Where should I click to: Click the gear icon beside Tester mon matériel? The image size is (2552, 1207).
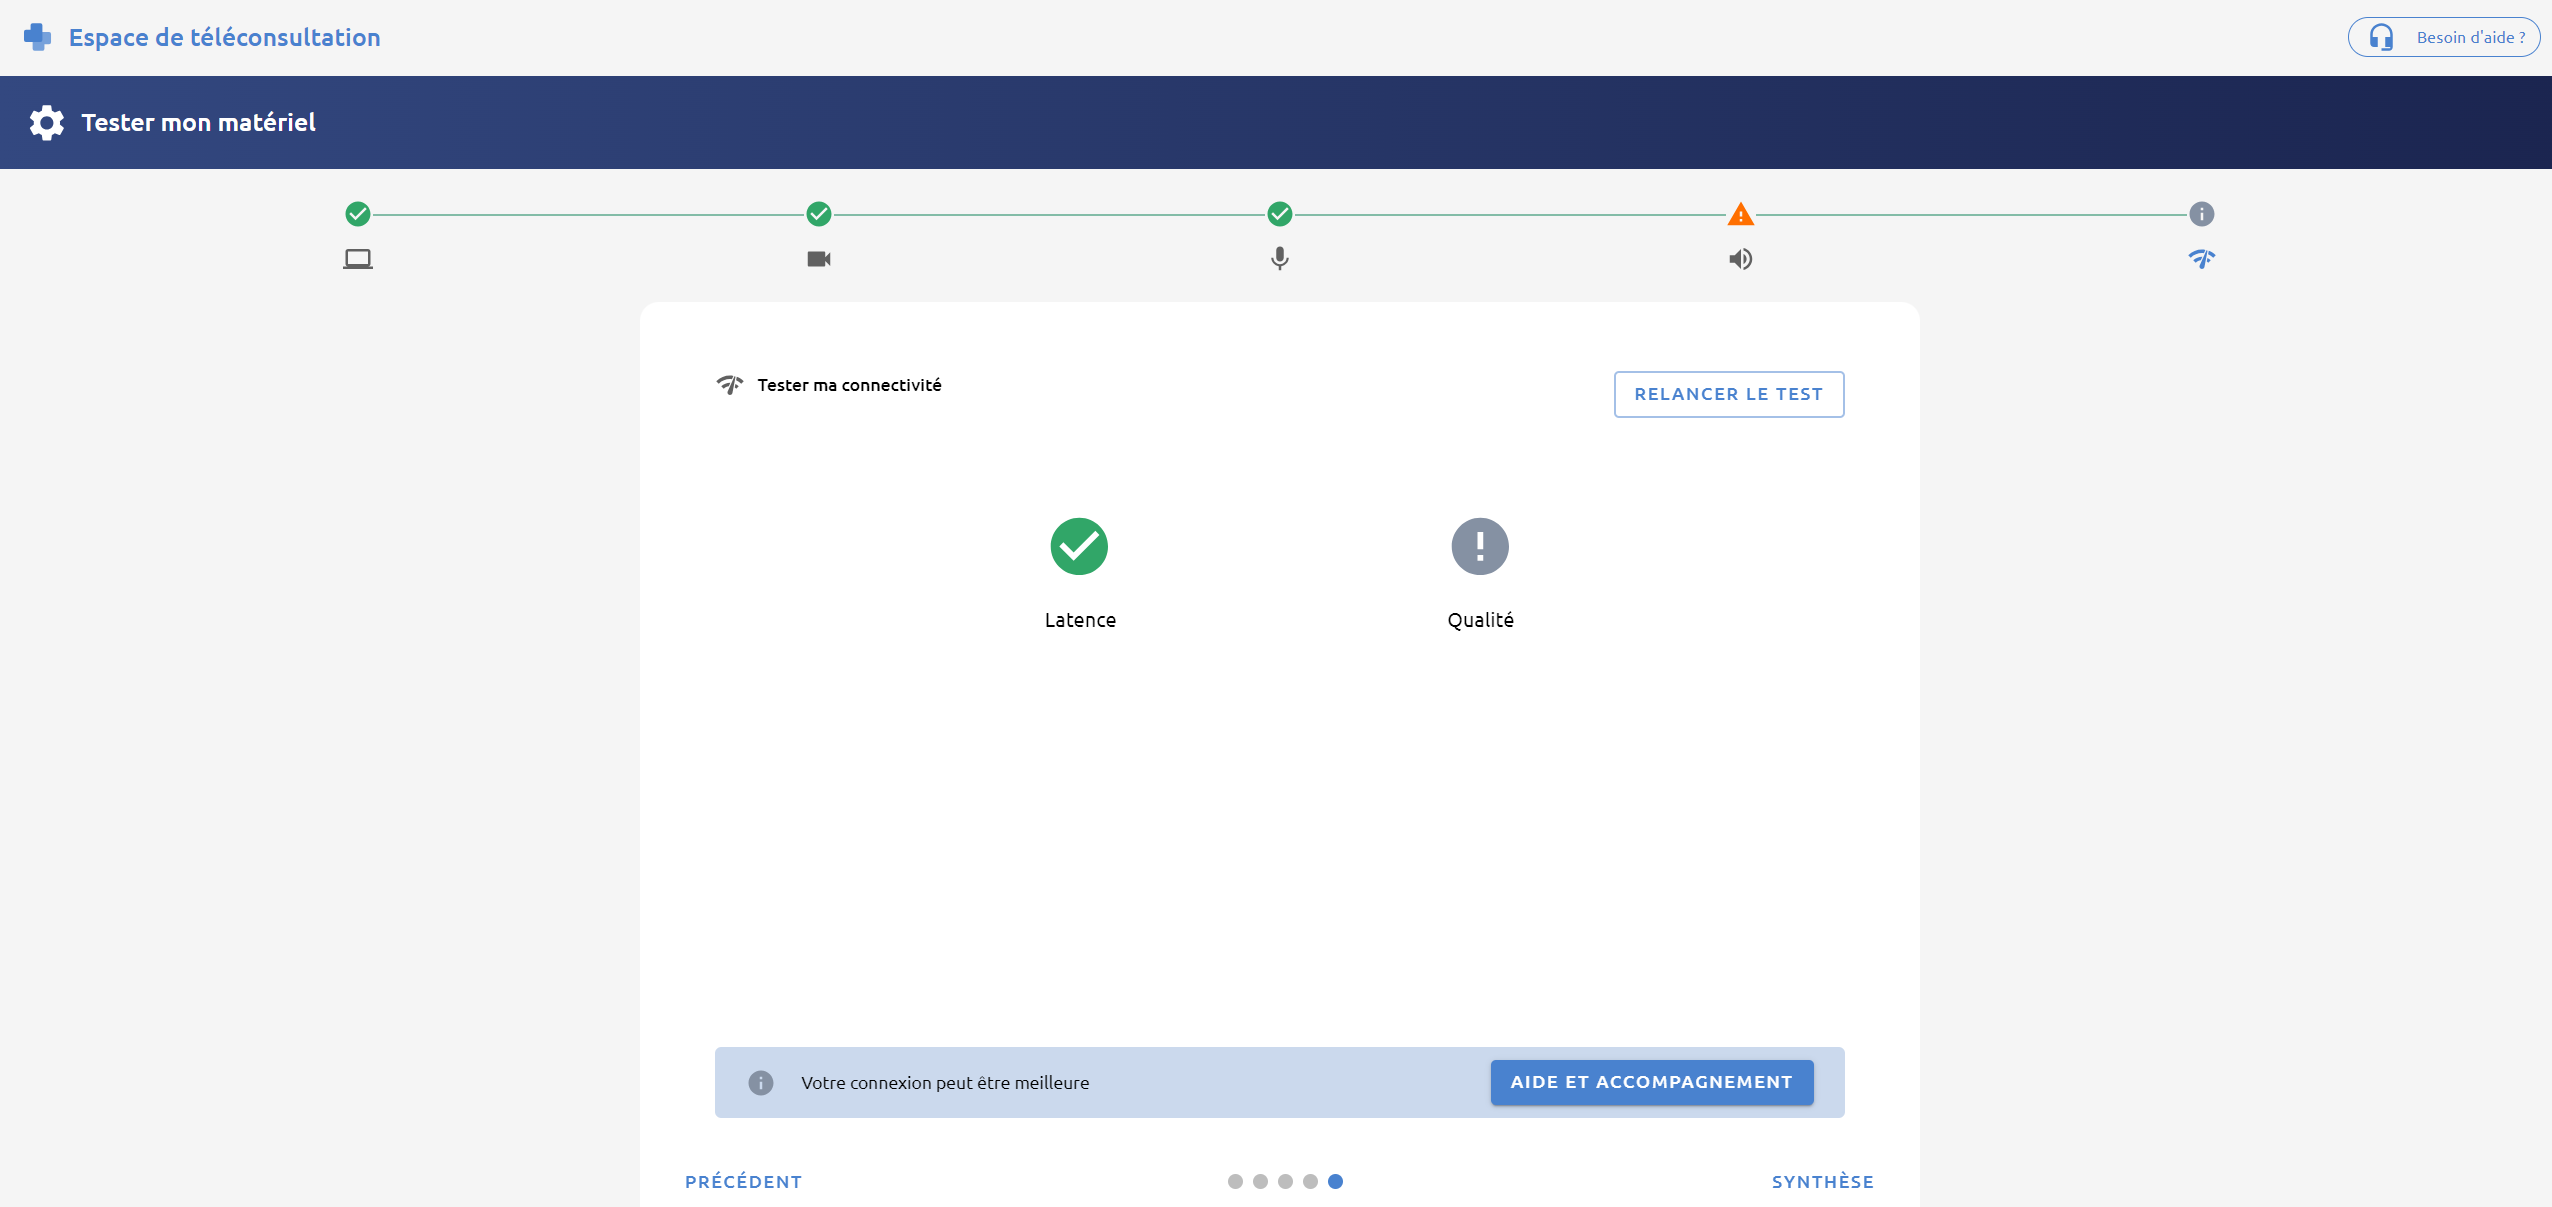[46, 123]
